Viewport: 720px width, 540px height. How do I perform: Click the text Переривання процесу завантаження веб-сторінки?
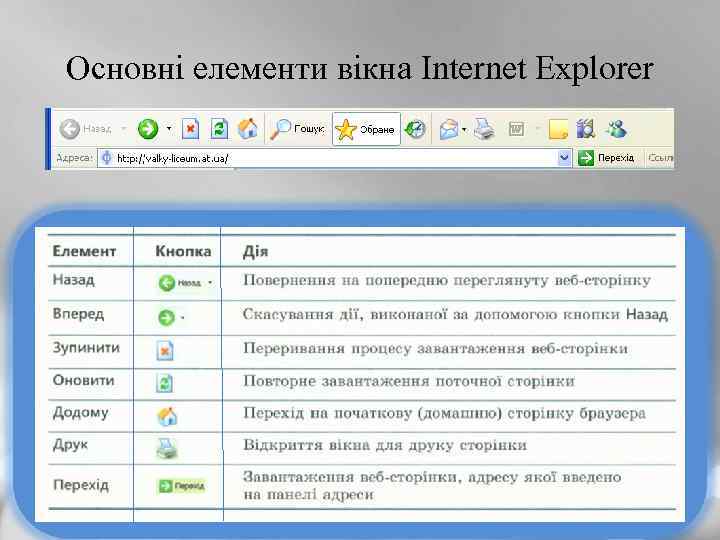pos(435,349)
